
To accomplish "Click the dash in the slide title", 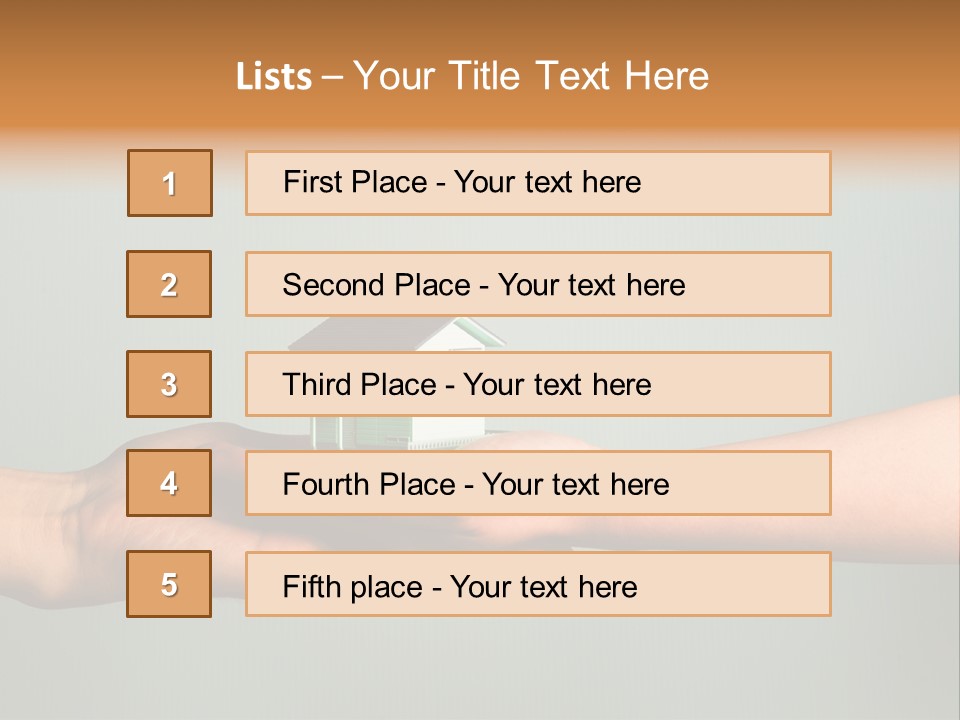I will [x=333, y=77].
